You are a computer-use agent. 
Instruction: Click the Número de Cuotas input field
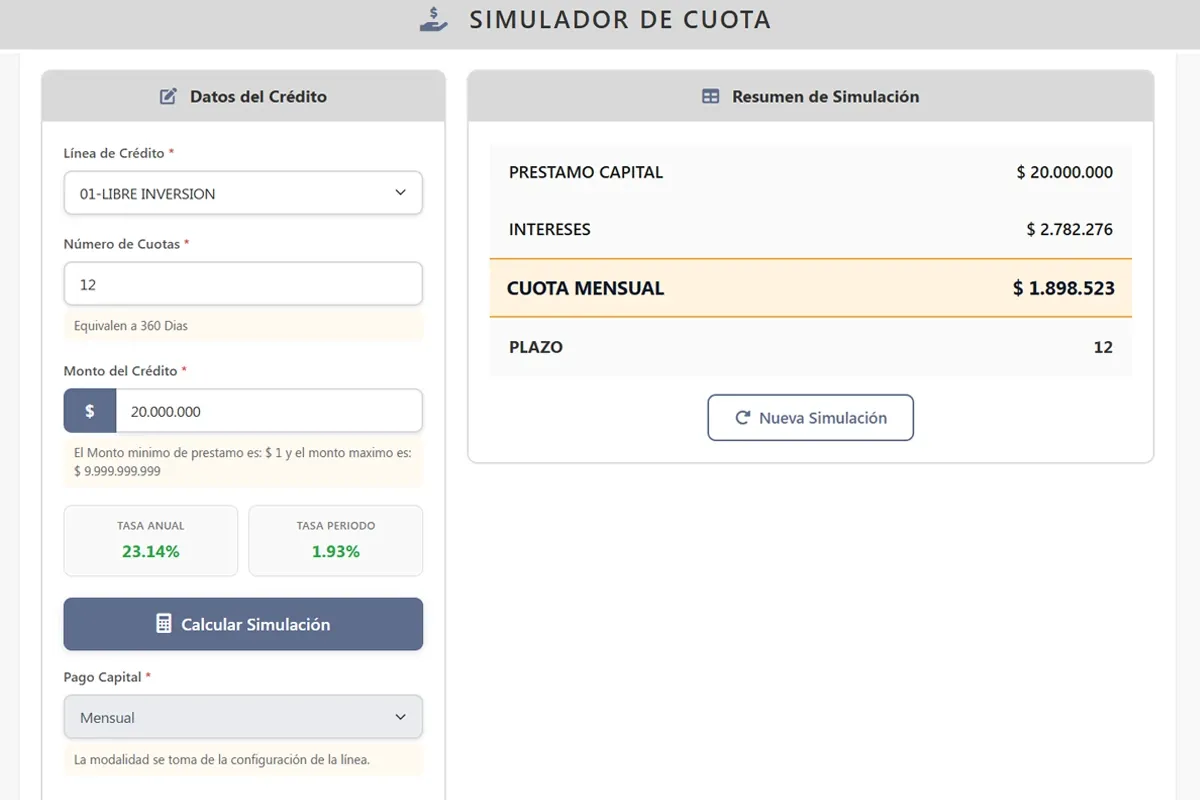click(243, 284)
